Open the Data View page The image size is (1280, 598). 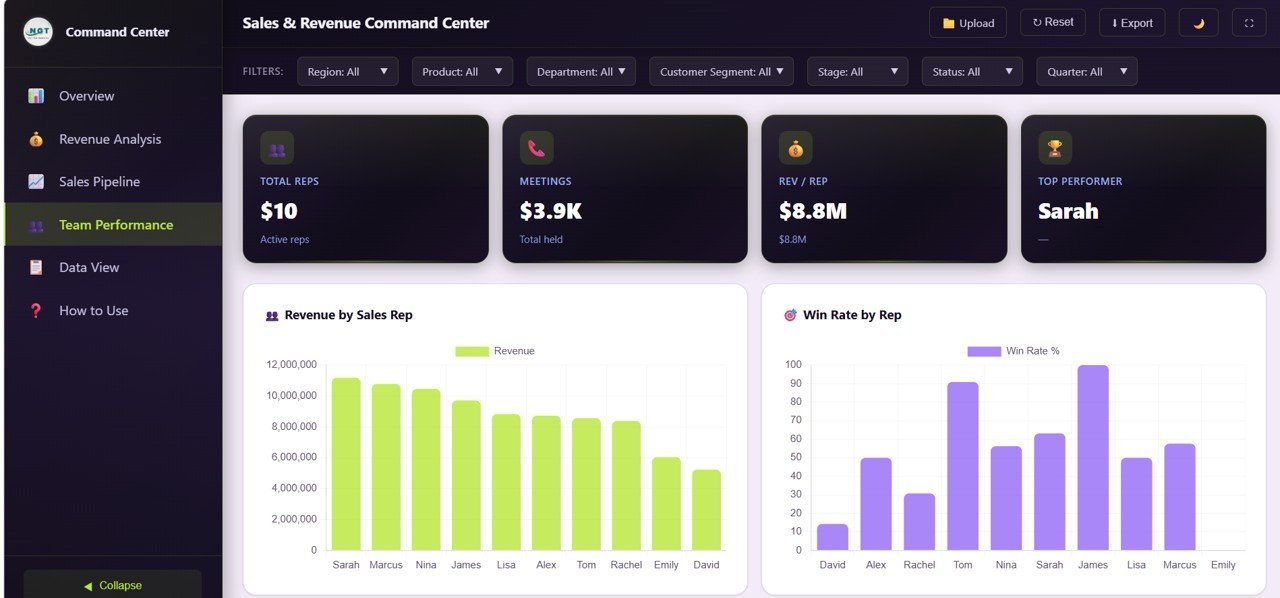pyautogui.click(x=89, y=267)
